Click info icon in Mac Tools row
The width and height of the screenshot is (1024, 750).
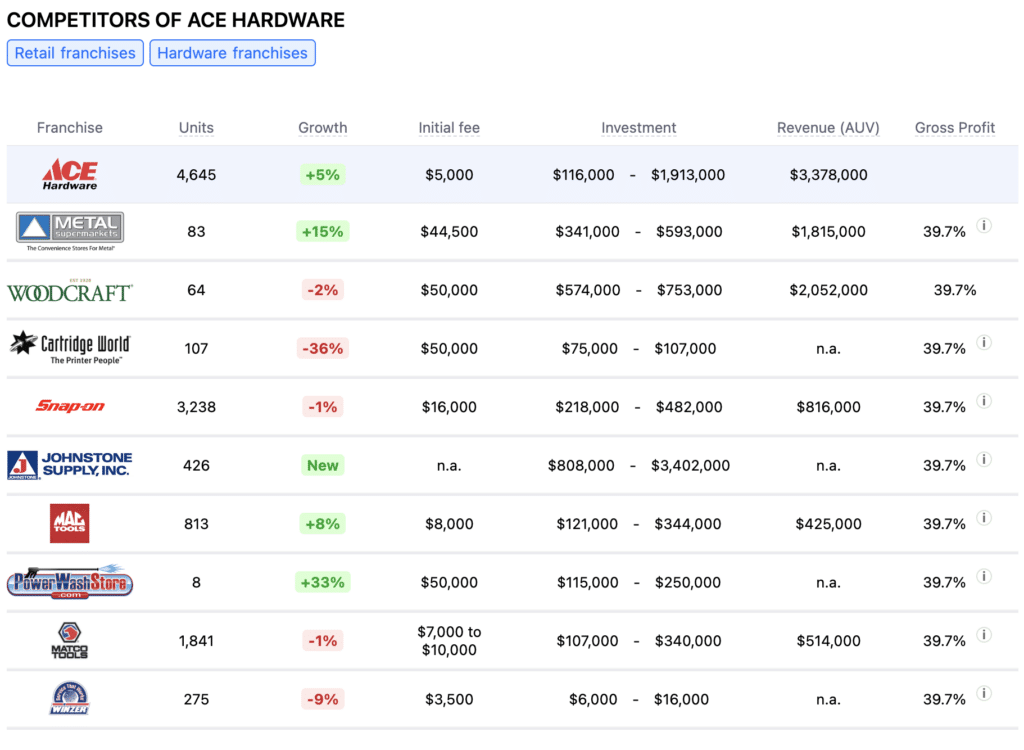tap(984, 517)
